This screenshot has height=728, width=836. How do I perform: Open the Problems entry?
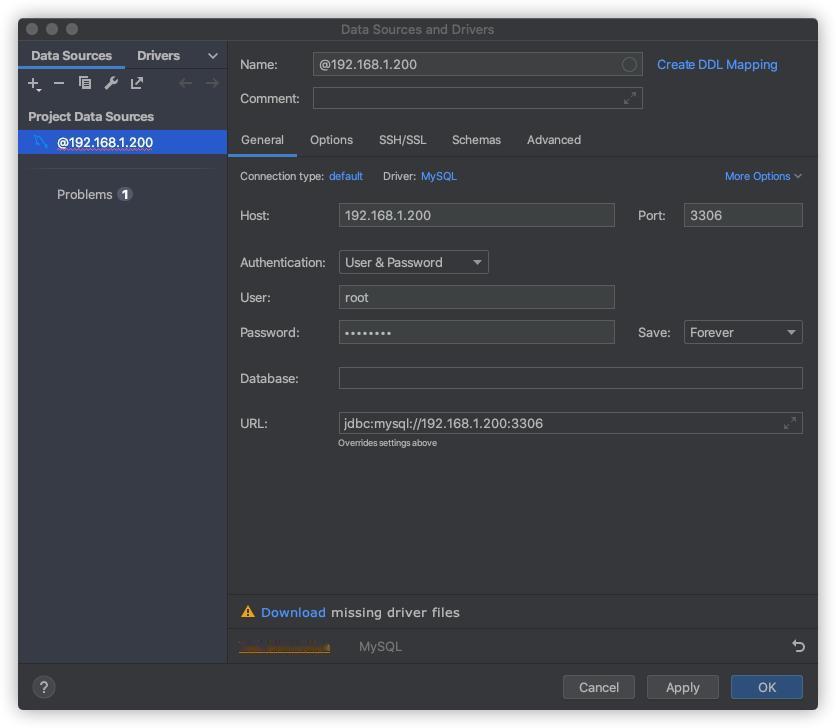94,194
